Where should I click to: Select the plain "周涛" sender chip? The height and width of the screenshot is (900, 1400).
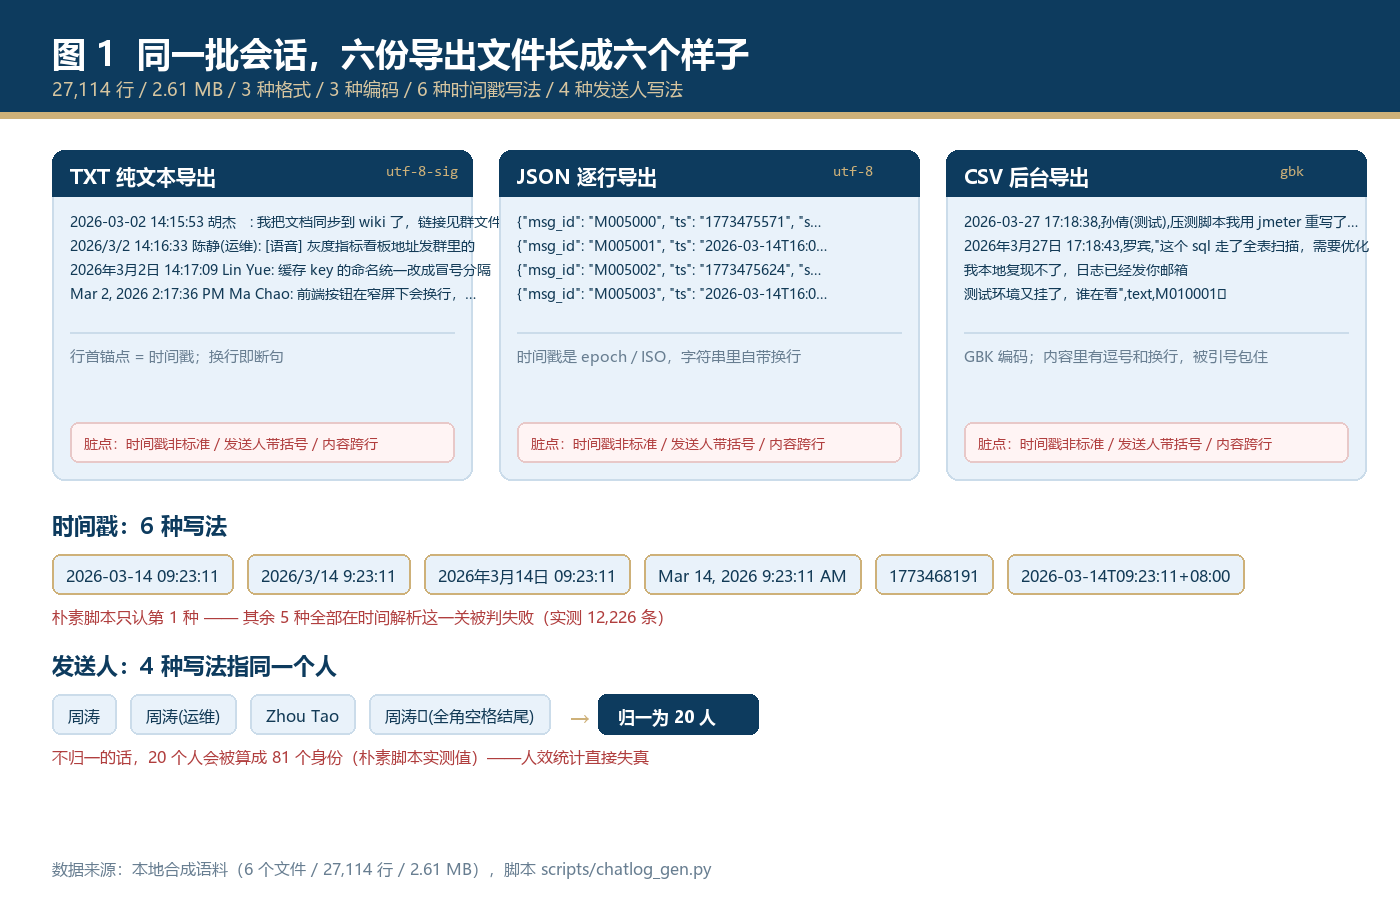coord(84,715)
